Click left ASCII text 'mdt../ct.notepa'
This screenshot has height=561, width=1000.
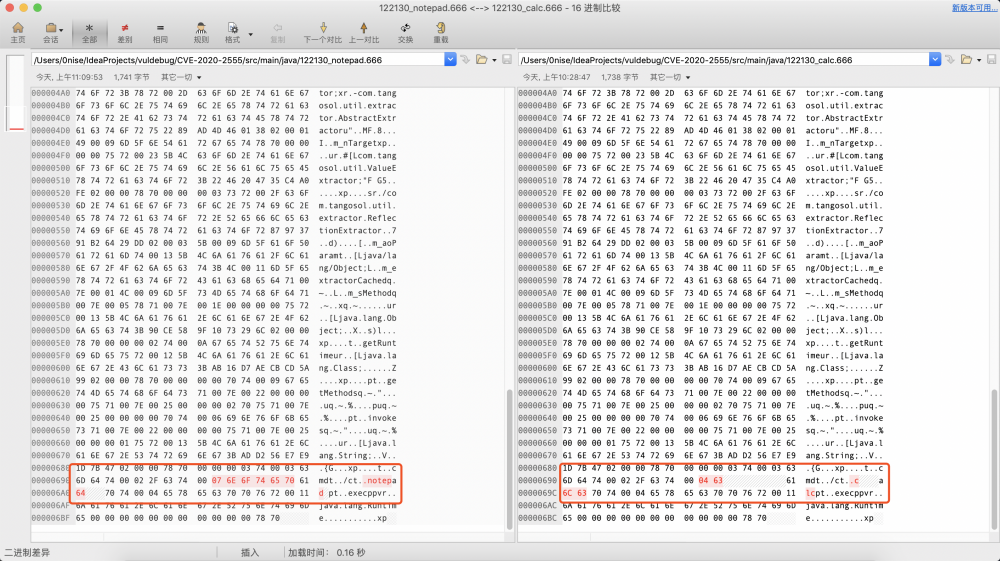(358, 481)
